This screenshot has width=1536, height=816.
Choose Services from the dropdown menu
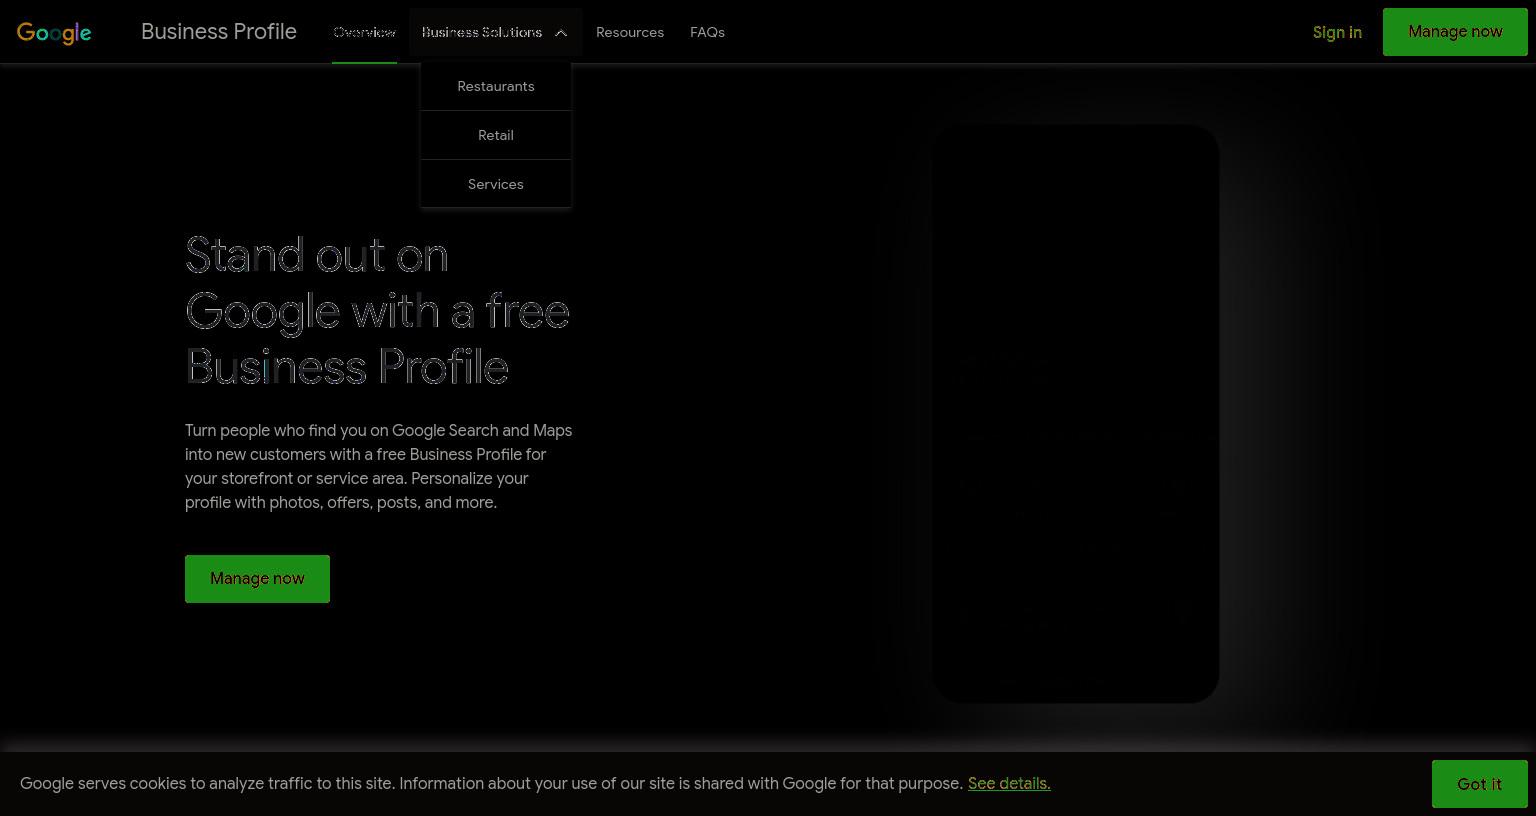[x=496, y=184]
